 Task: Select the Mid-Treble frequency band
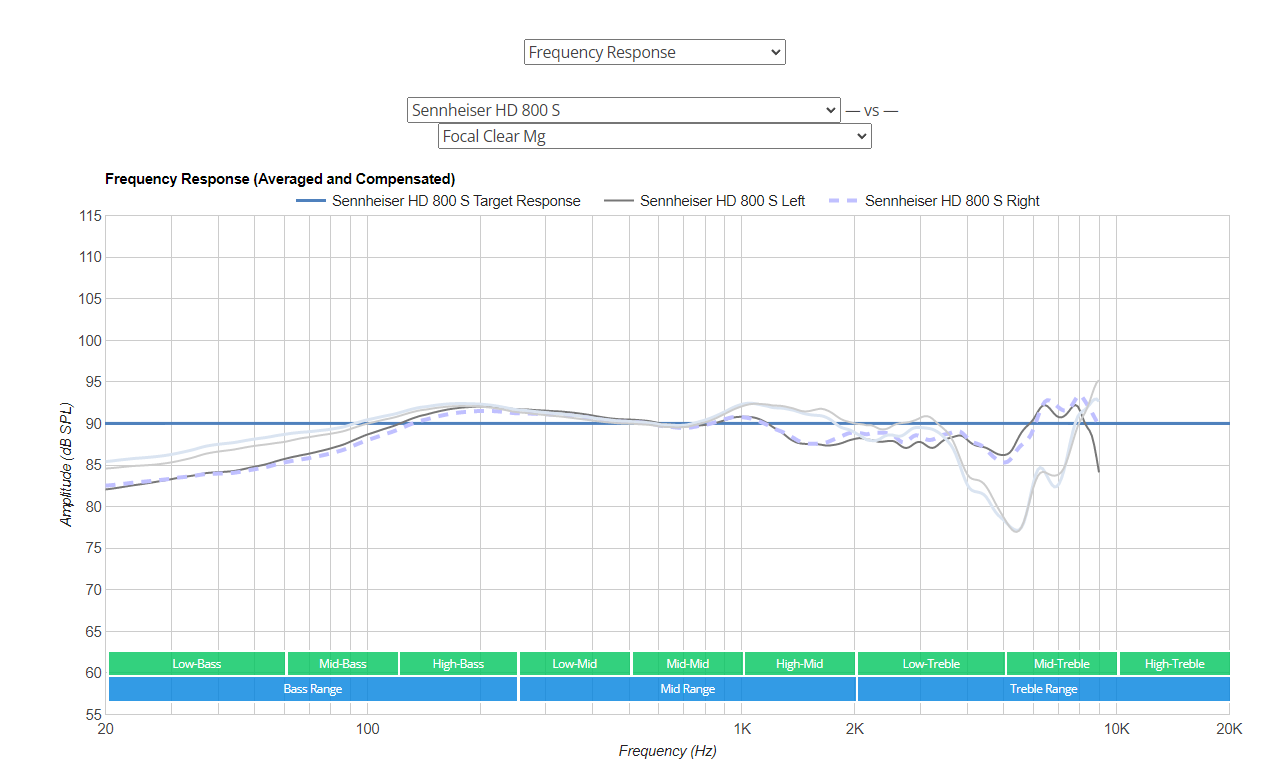[x=1062, y=664]
